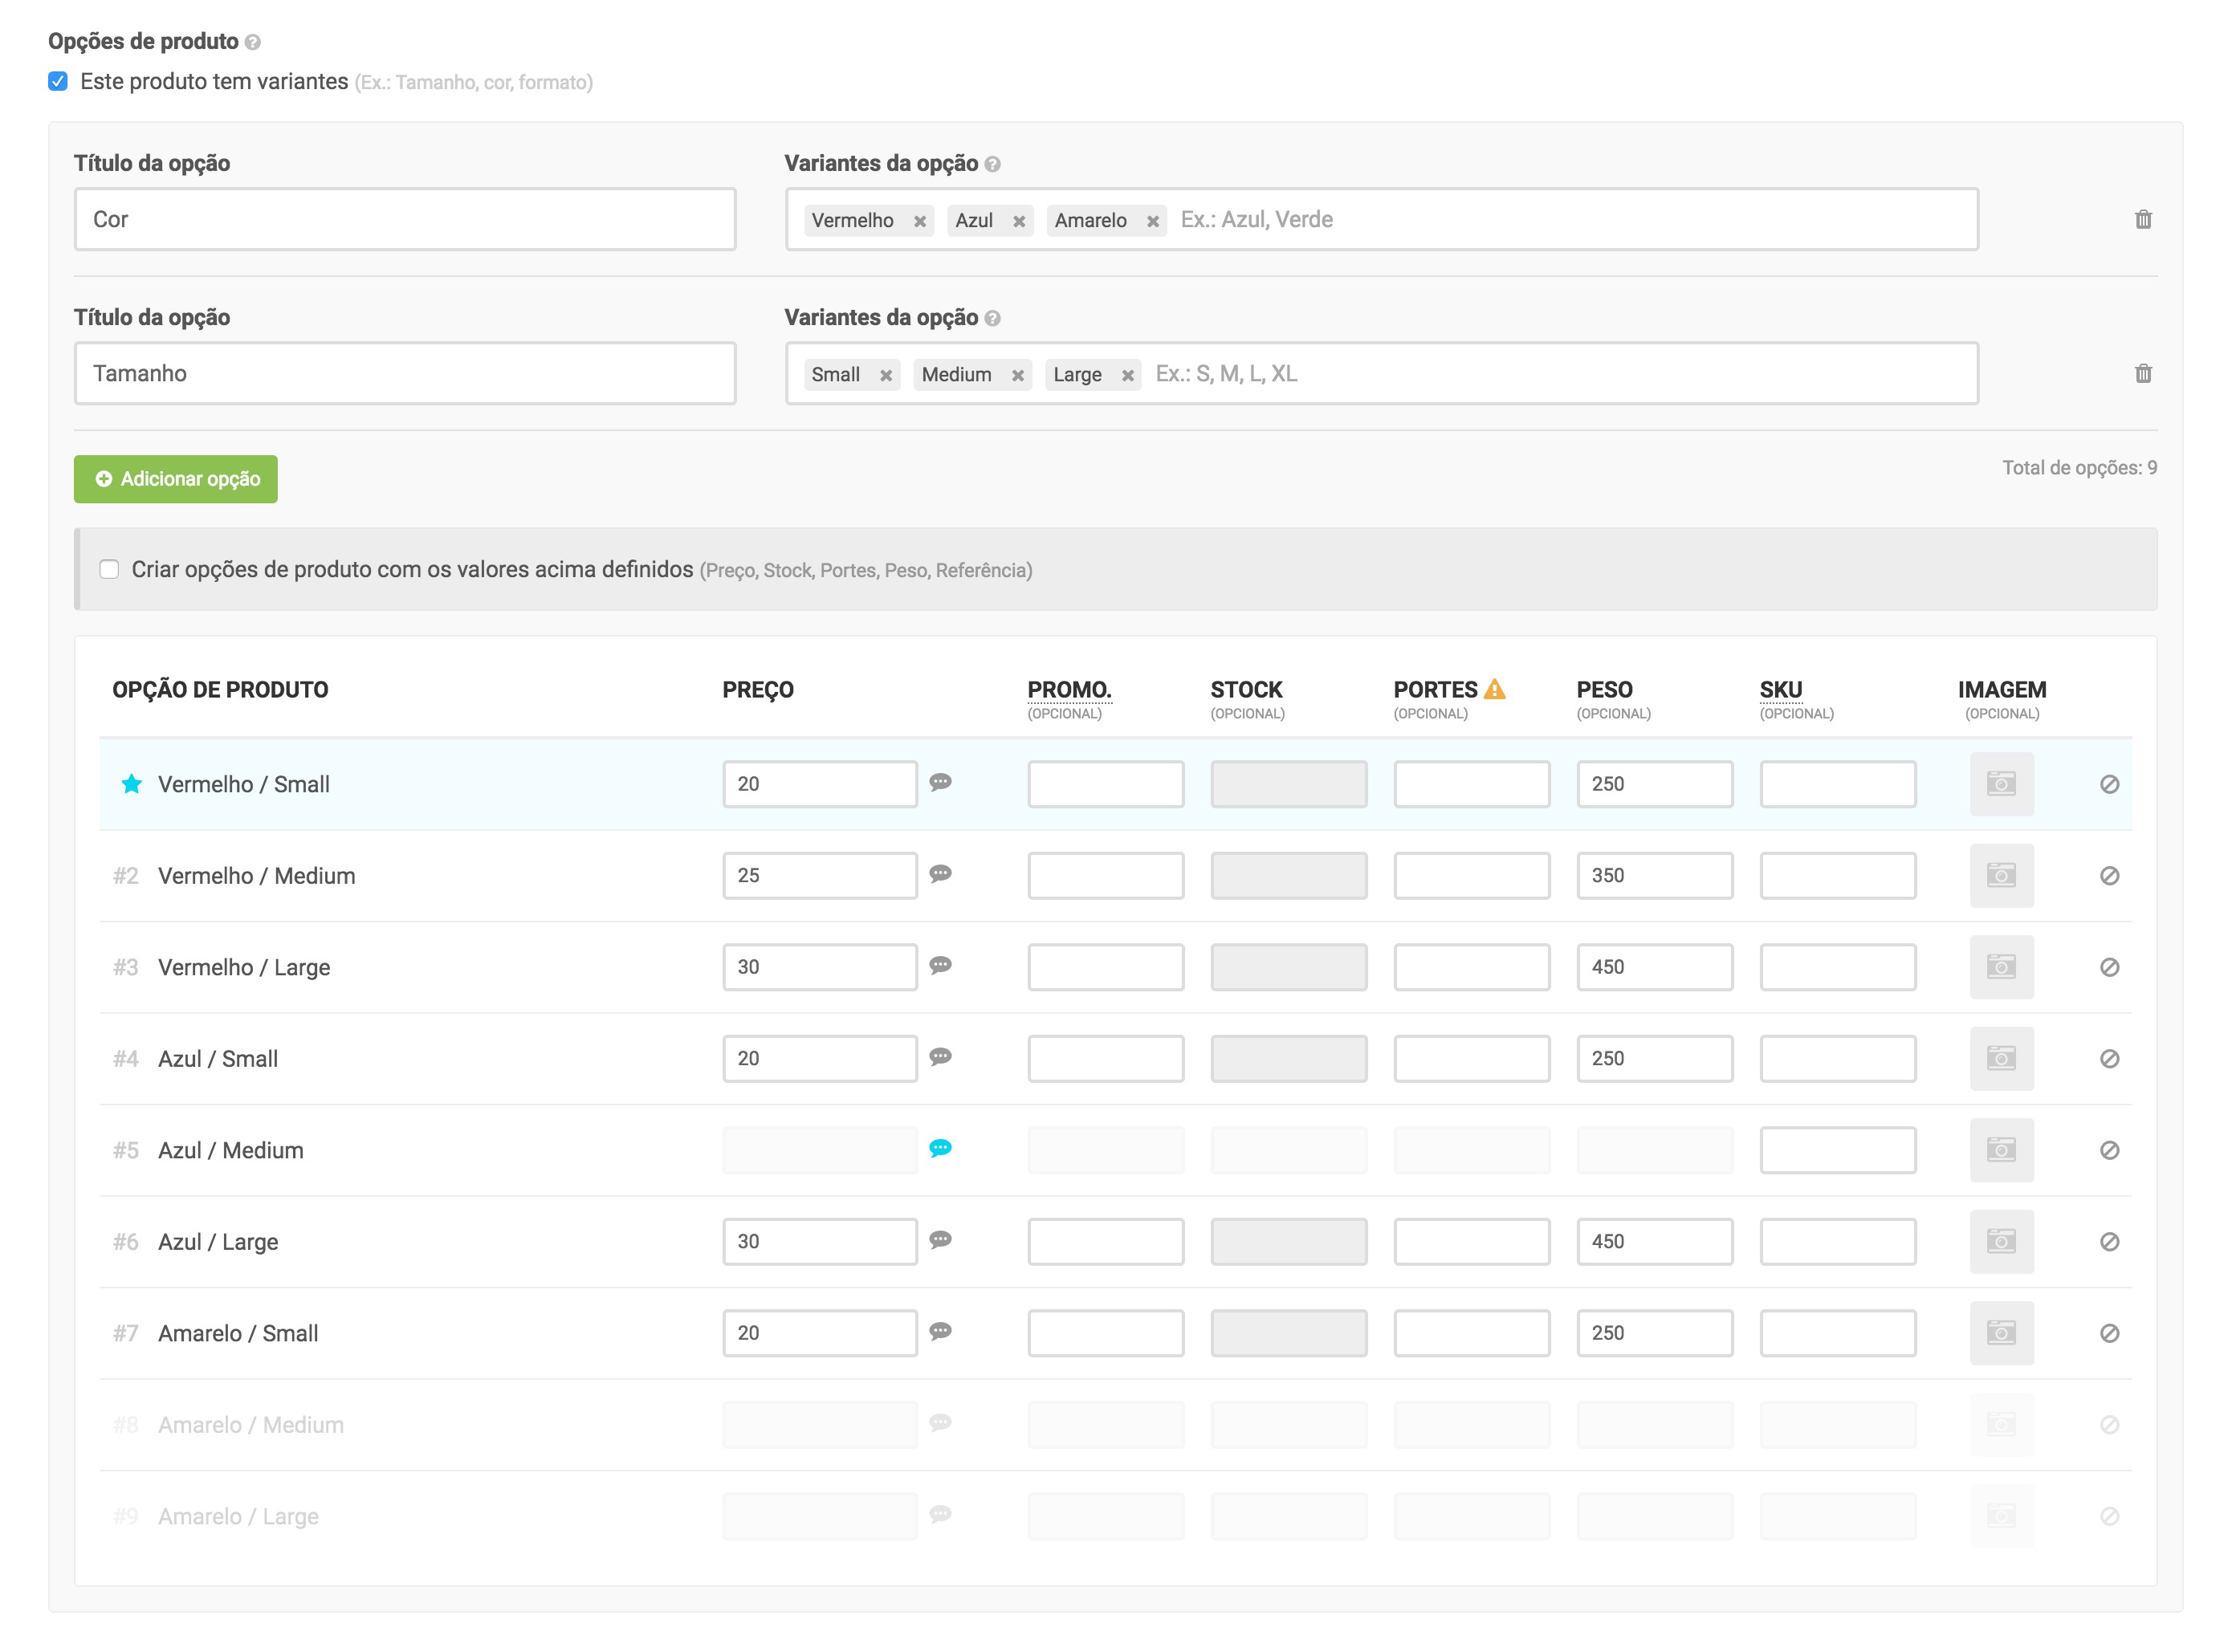Click the SKU column header

point(1780,689)
